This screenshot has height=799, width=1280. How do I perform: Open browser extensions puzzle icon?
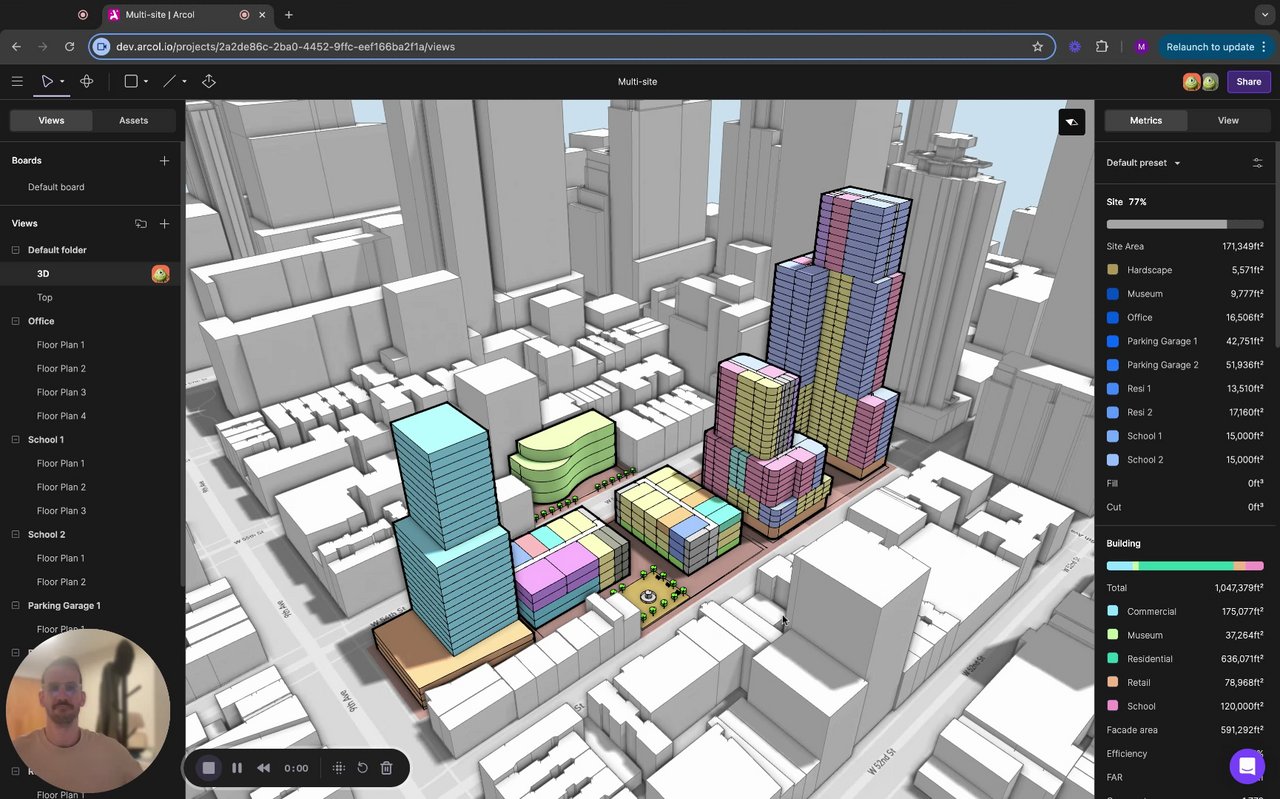(1102, 47)
